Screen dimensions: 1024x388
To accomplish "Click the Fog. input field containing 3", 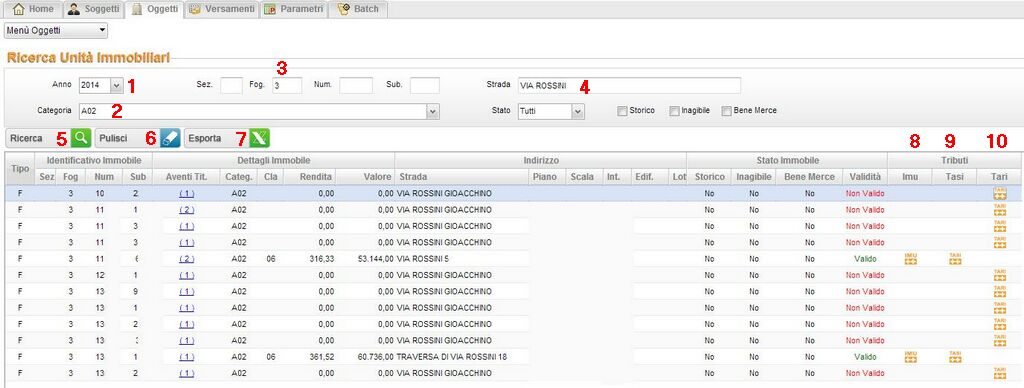I will click(x=287, y=86).
